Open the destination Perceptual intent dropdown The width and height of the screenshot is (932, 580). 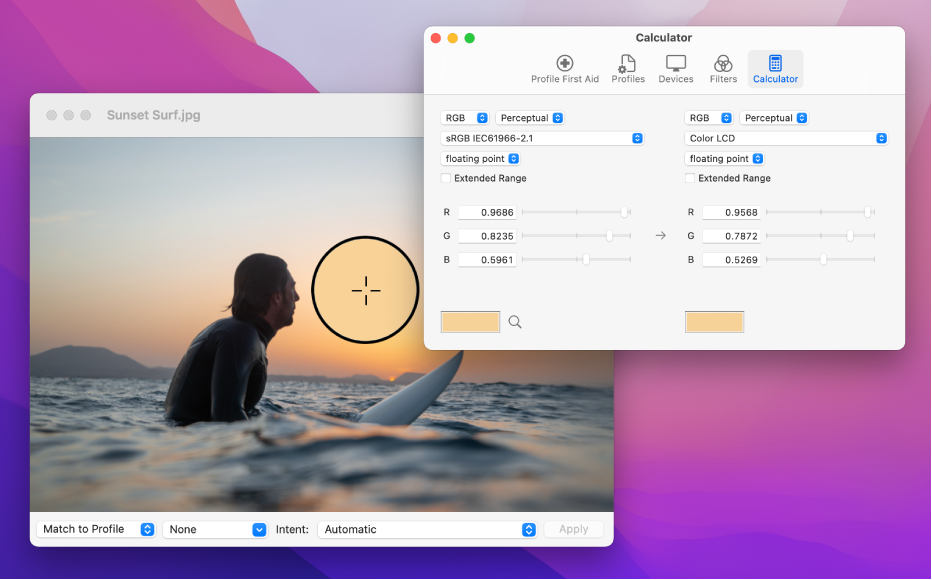[x=774, y=118]
